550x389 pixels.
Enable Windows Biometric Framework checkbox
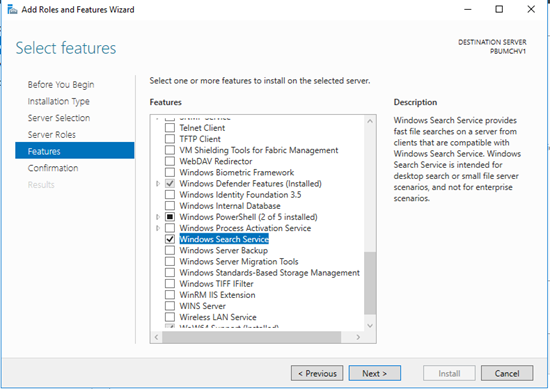point(170,173)
